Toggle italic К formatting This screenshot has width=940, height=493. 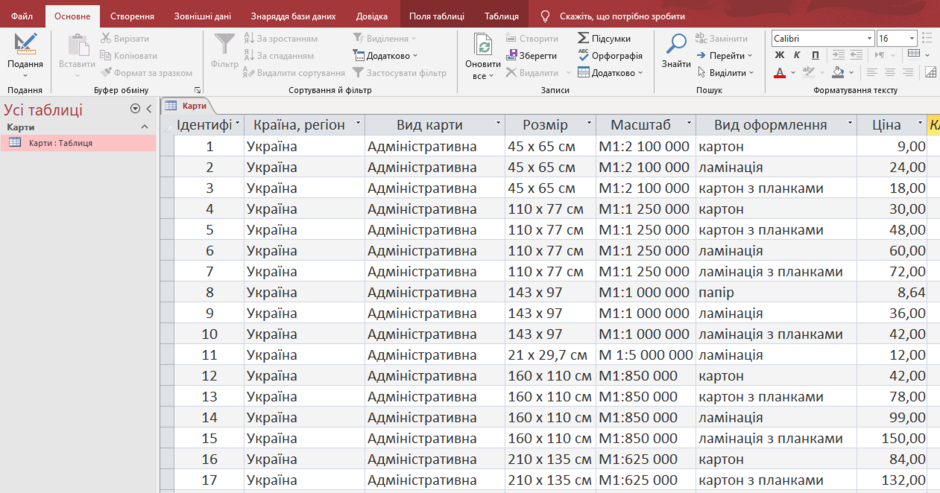tap(797, 55)
